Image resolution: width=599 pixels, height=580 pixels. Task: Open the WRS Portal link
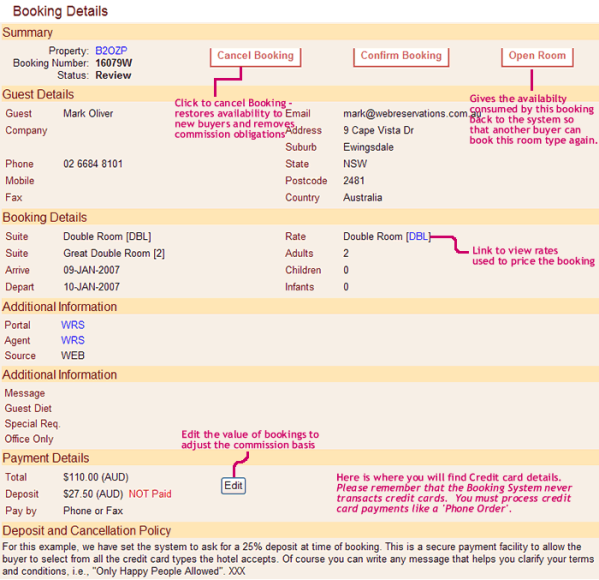click(x=73, y=325)
